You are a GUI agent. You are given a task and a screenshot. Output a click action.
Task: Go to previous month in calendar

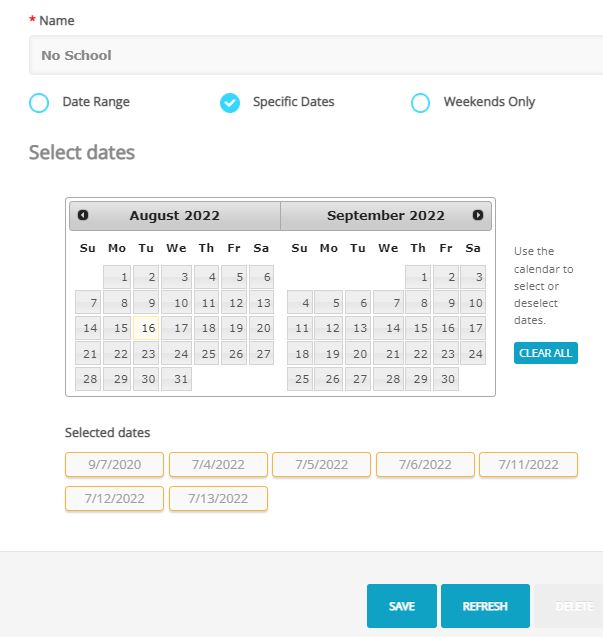[x=83, y=215]
